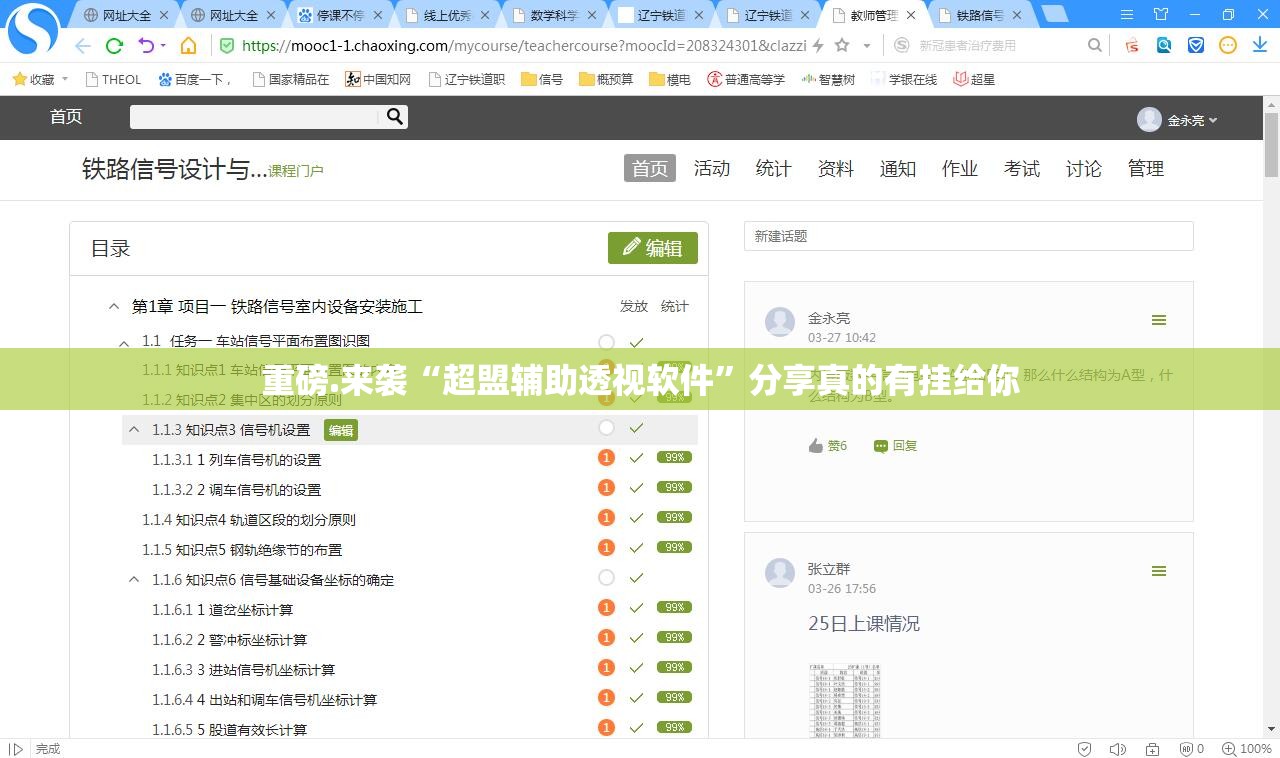Click the green 编辑 button beside 目录
Image resolution: width=1280 pixels, height=758 pixels.
pyautogui.click(x=652, y=248)
